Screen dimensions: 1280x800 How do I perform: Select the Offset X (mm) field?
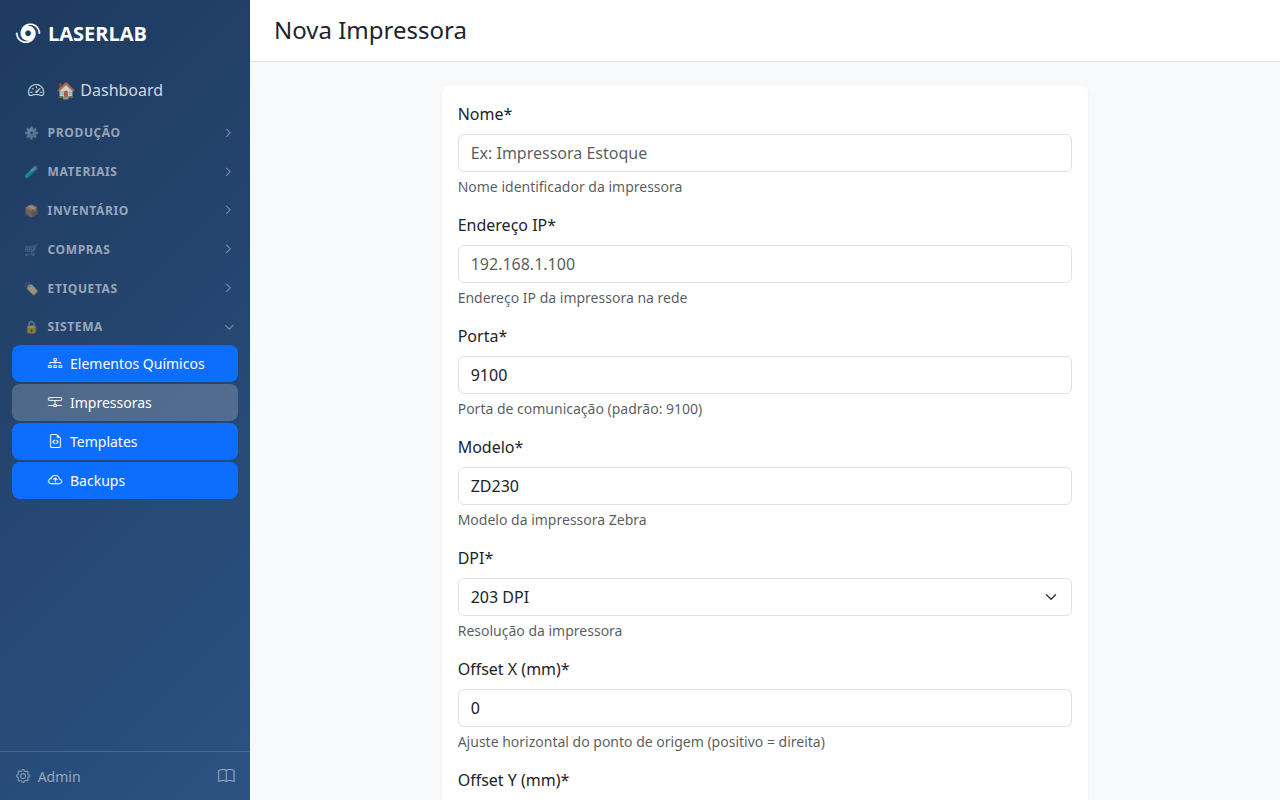(764, 708)
